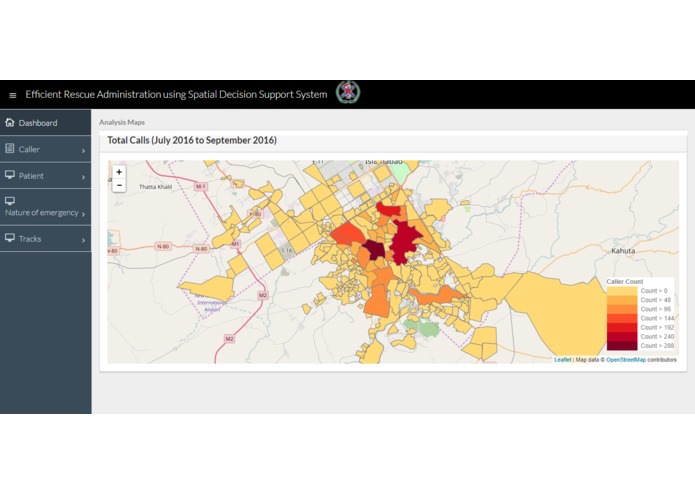Click the application title text in header

[176, 94]
